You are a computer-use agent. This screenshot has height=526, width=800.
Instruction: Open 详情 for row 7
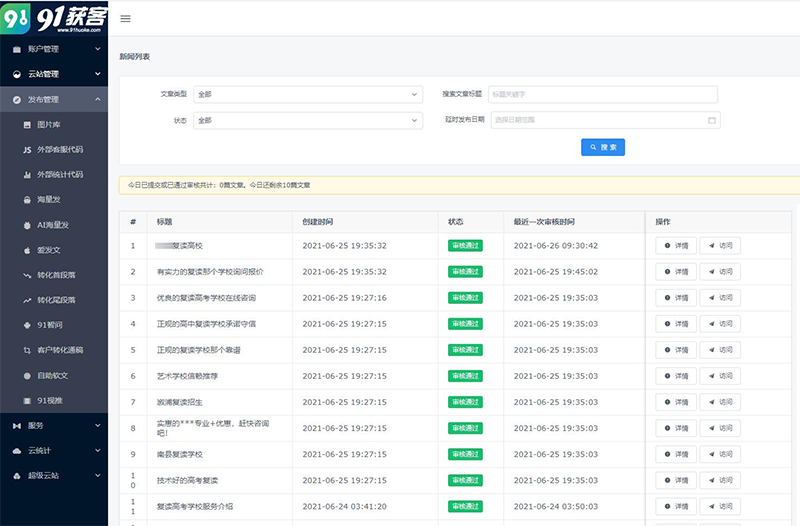(676, 402)
